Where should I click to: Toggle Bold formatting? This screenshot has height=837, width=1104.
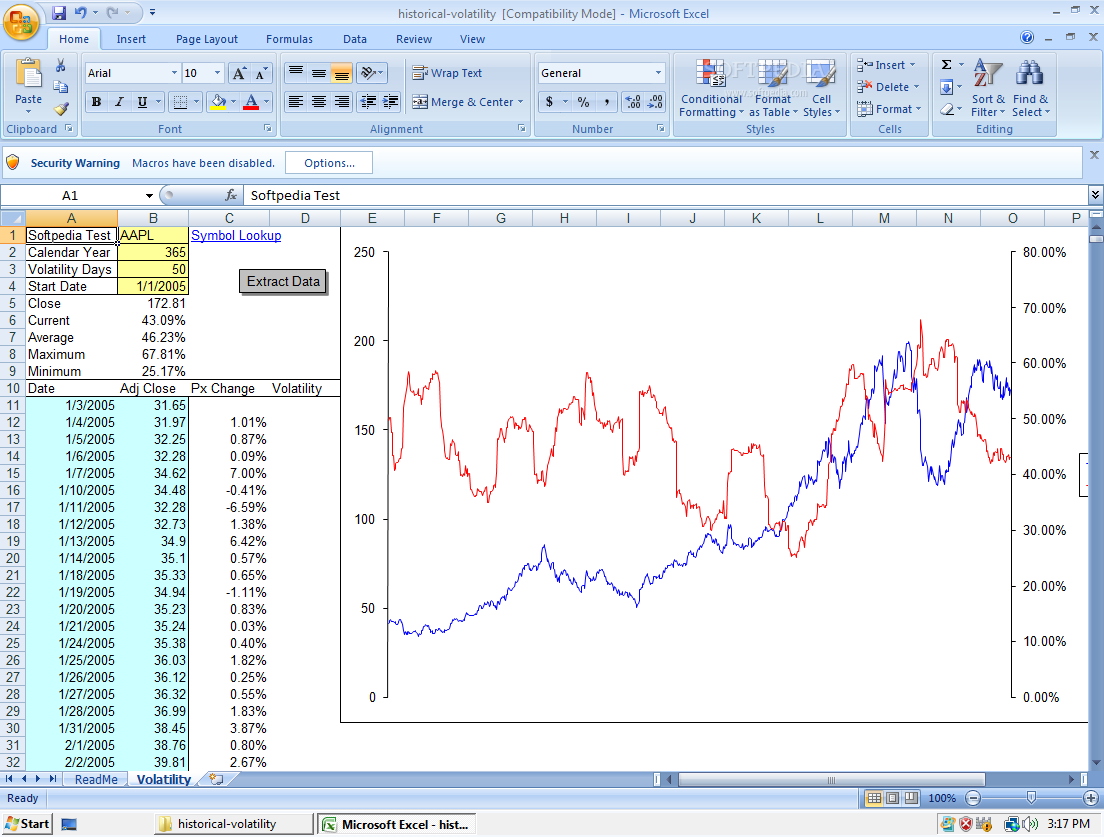96,102
